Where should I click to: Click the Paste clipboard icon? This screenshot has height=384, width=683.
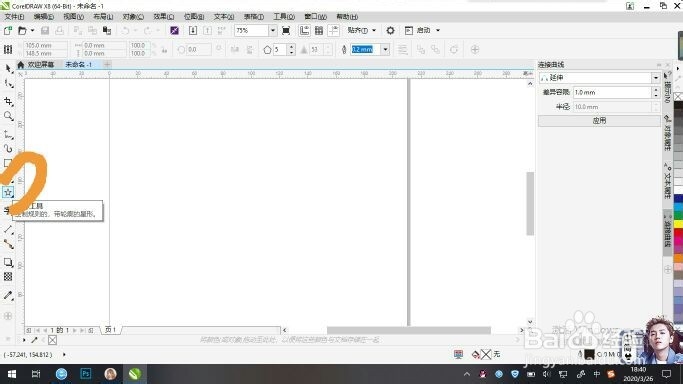[107, 30]
